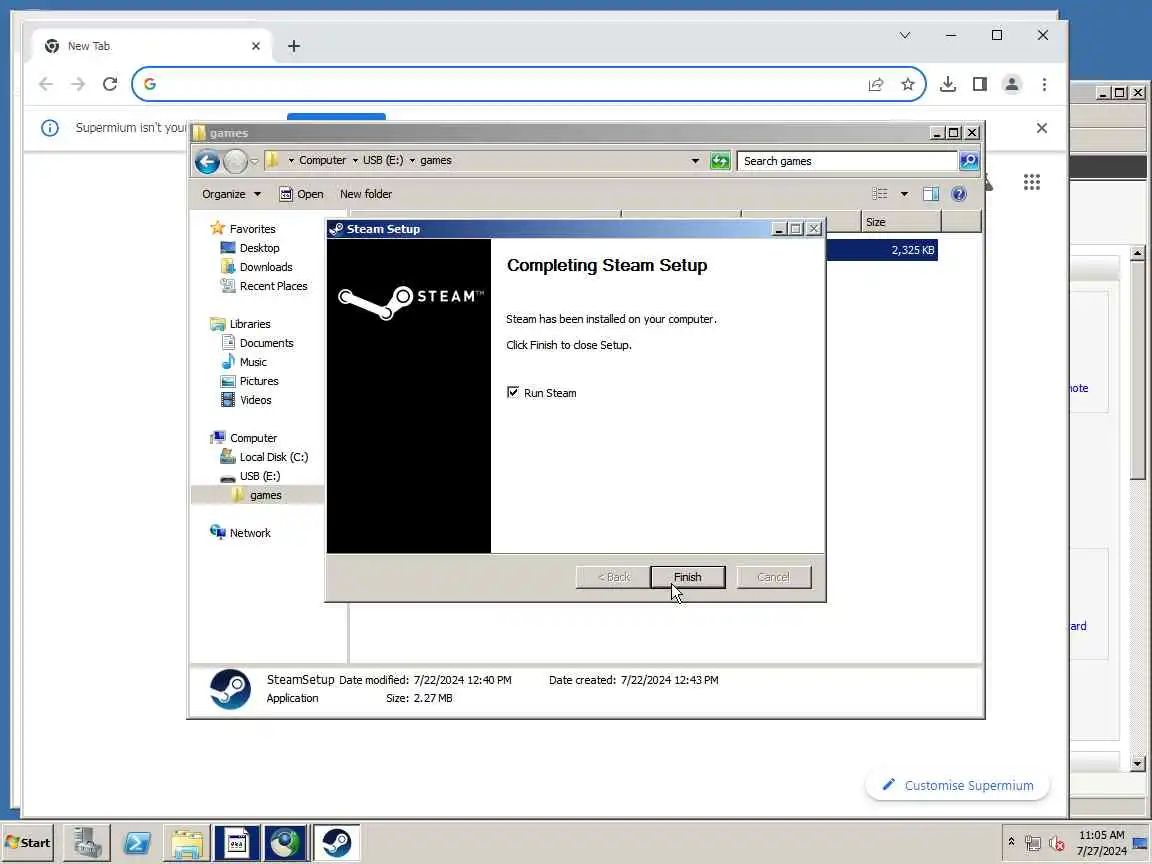Open Downloads in navigation pane

point(256,267)
